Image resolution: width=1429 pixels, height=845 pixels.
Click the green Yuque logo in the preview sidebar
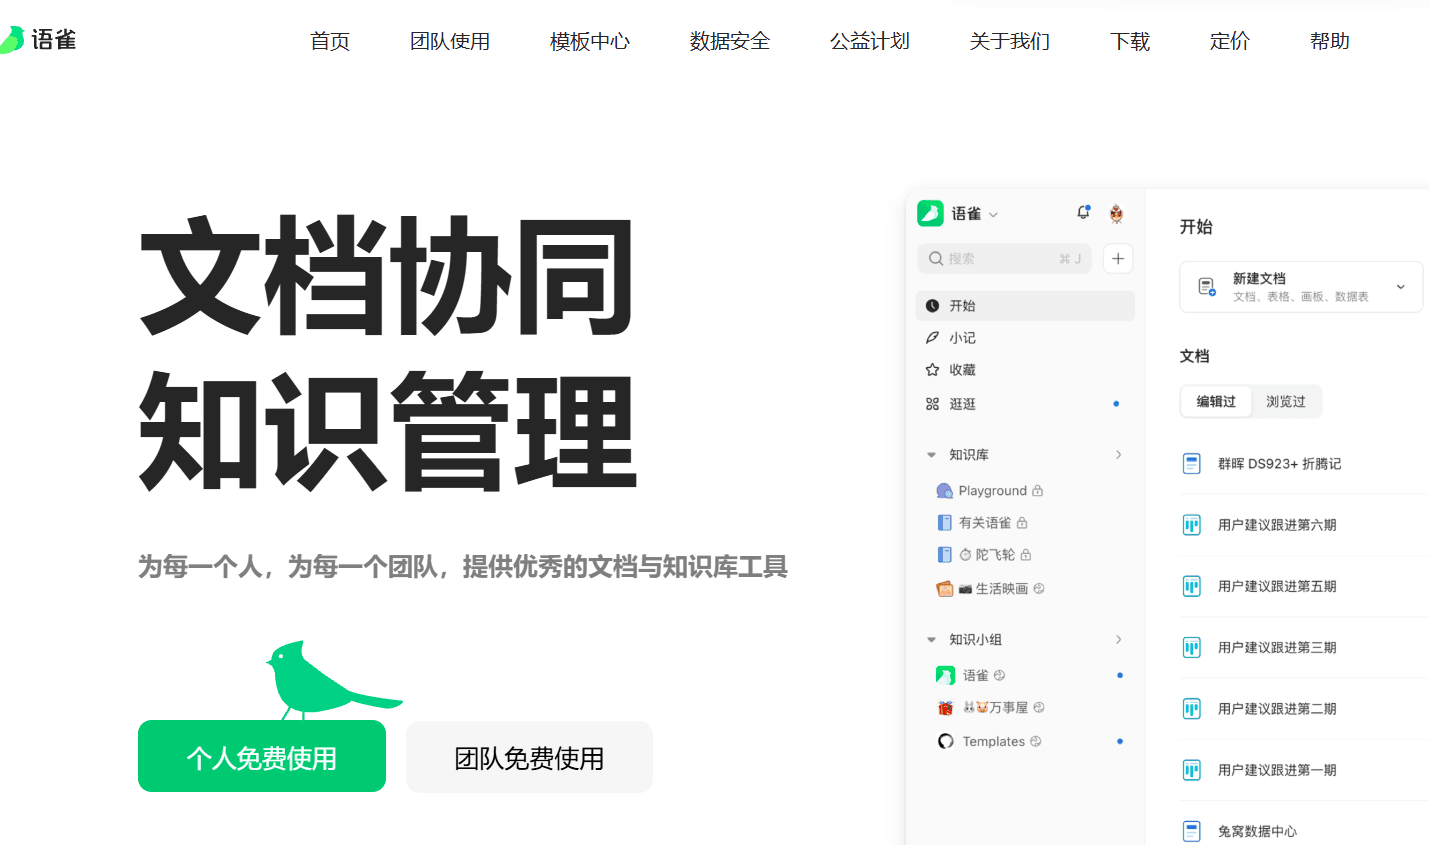coord(930,213)
